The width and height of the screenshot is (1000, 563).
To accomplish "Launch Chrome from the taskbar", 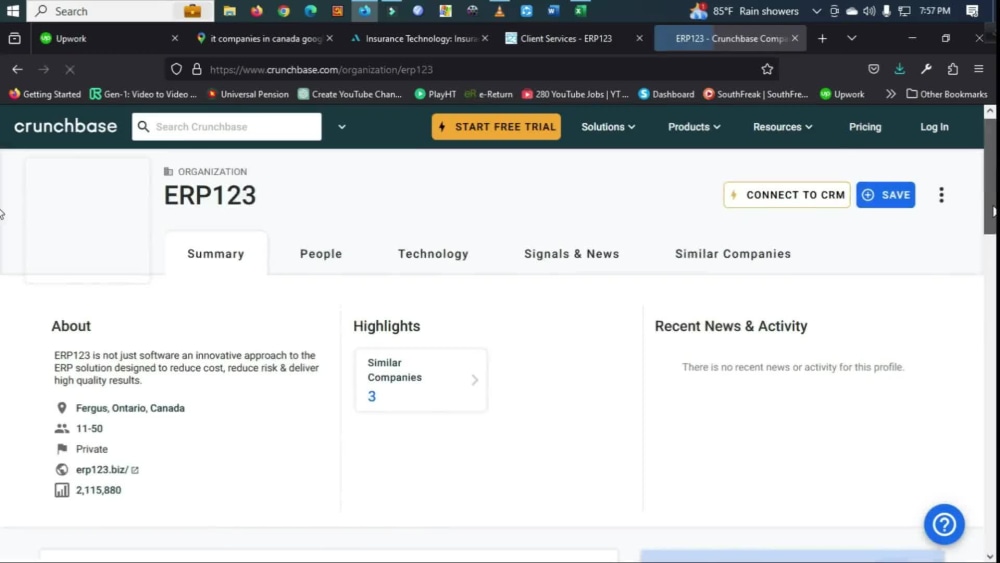I will 283,11.
